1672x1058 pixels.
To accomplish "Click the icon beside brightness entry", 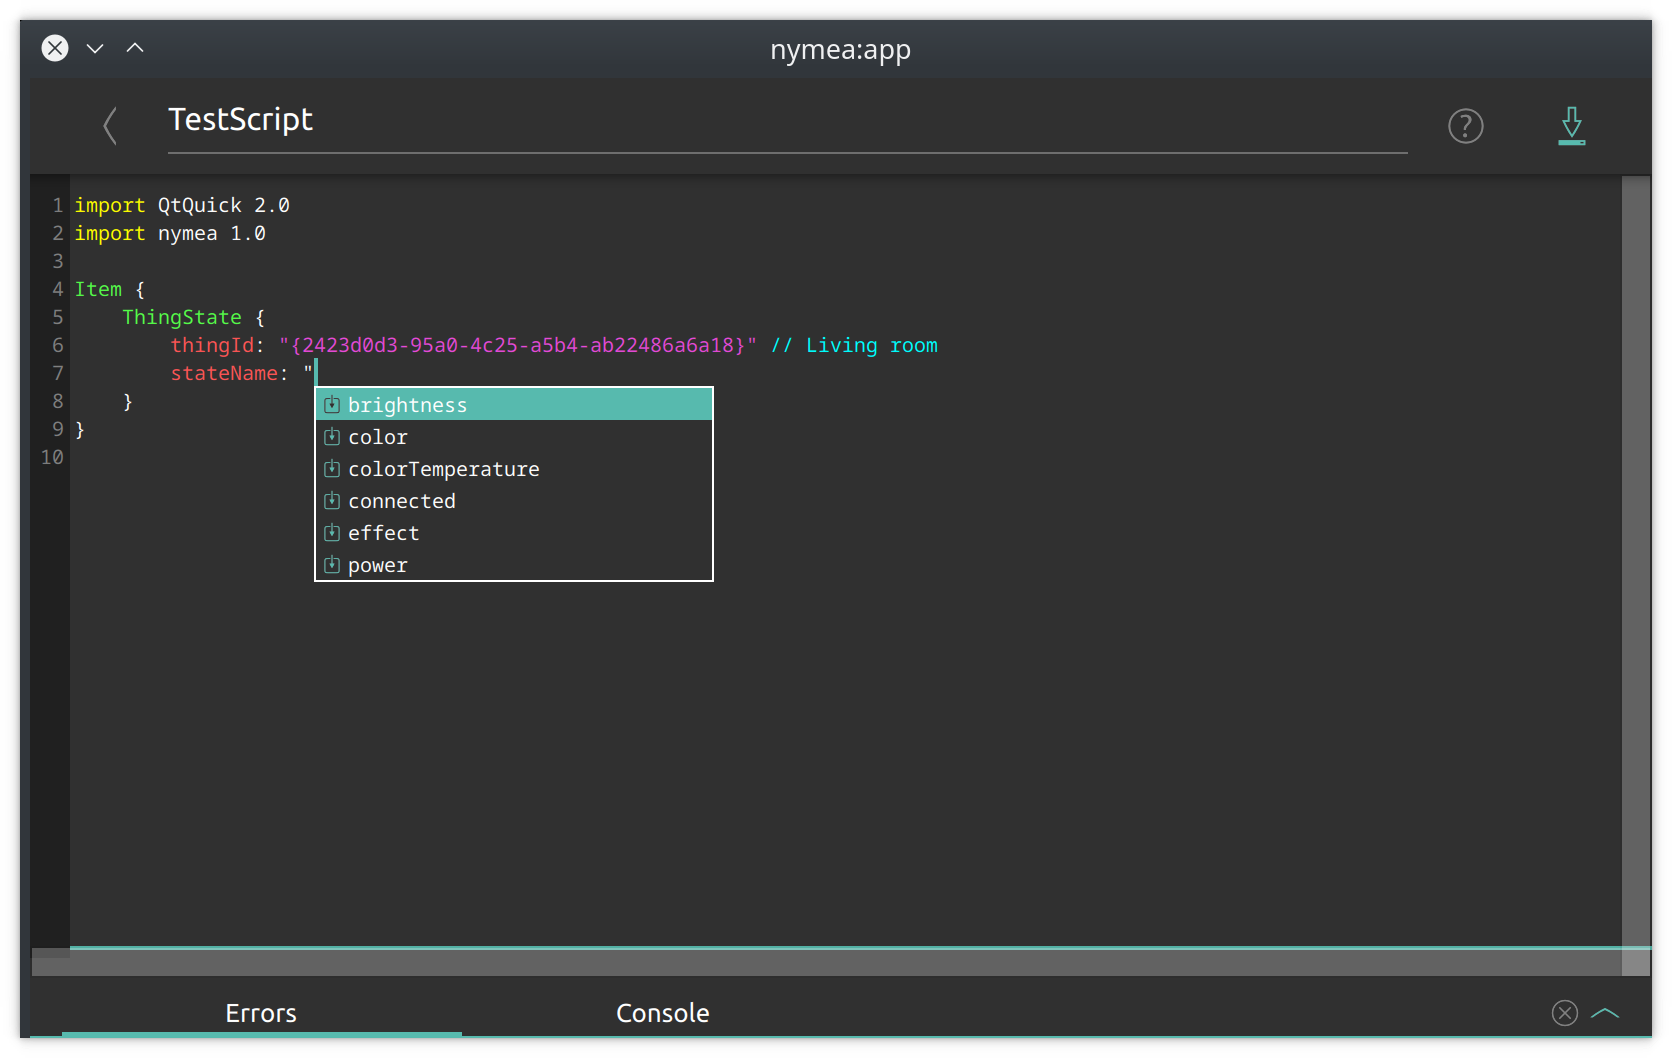I will [x=332, y=405].
